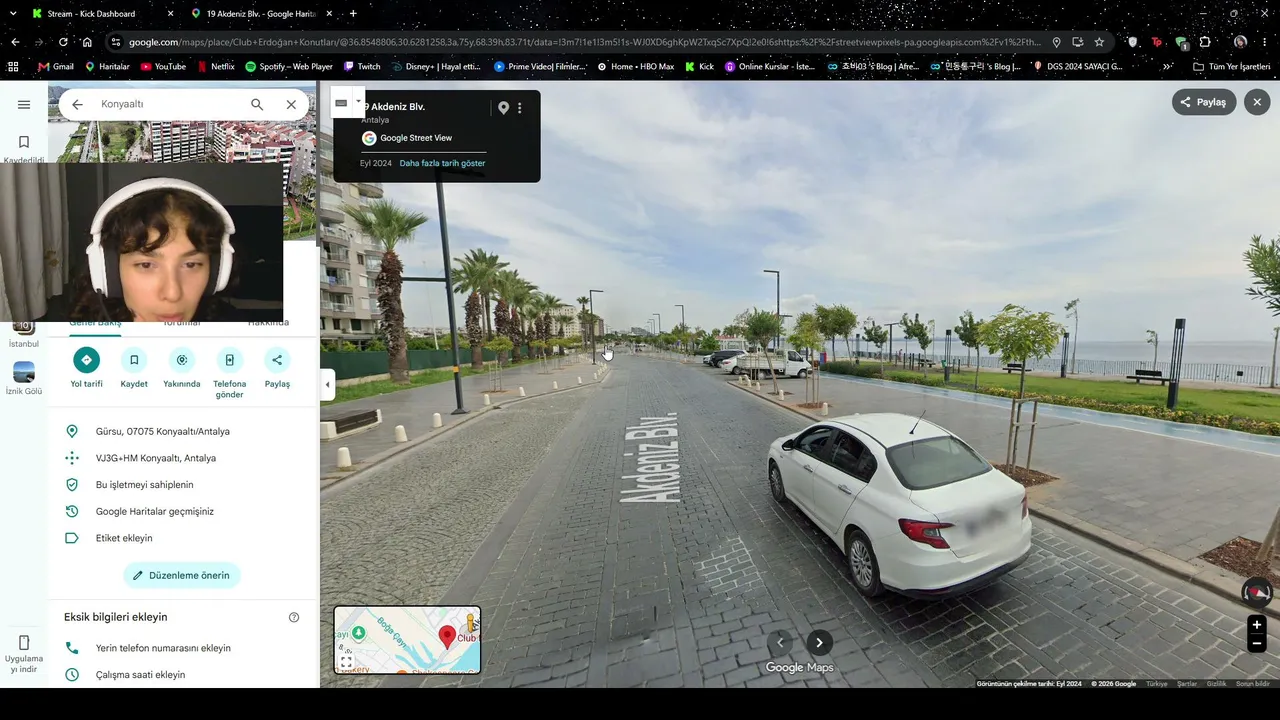Close Street View with the X button
The width and height of the screenshot is (1280, 720).
pos(1257,102)
